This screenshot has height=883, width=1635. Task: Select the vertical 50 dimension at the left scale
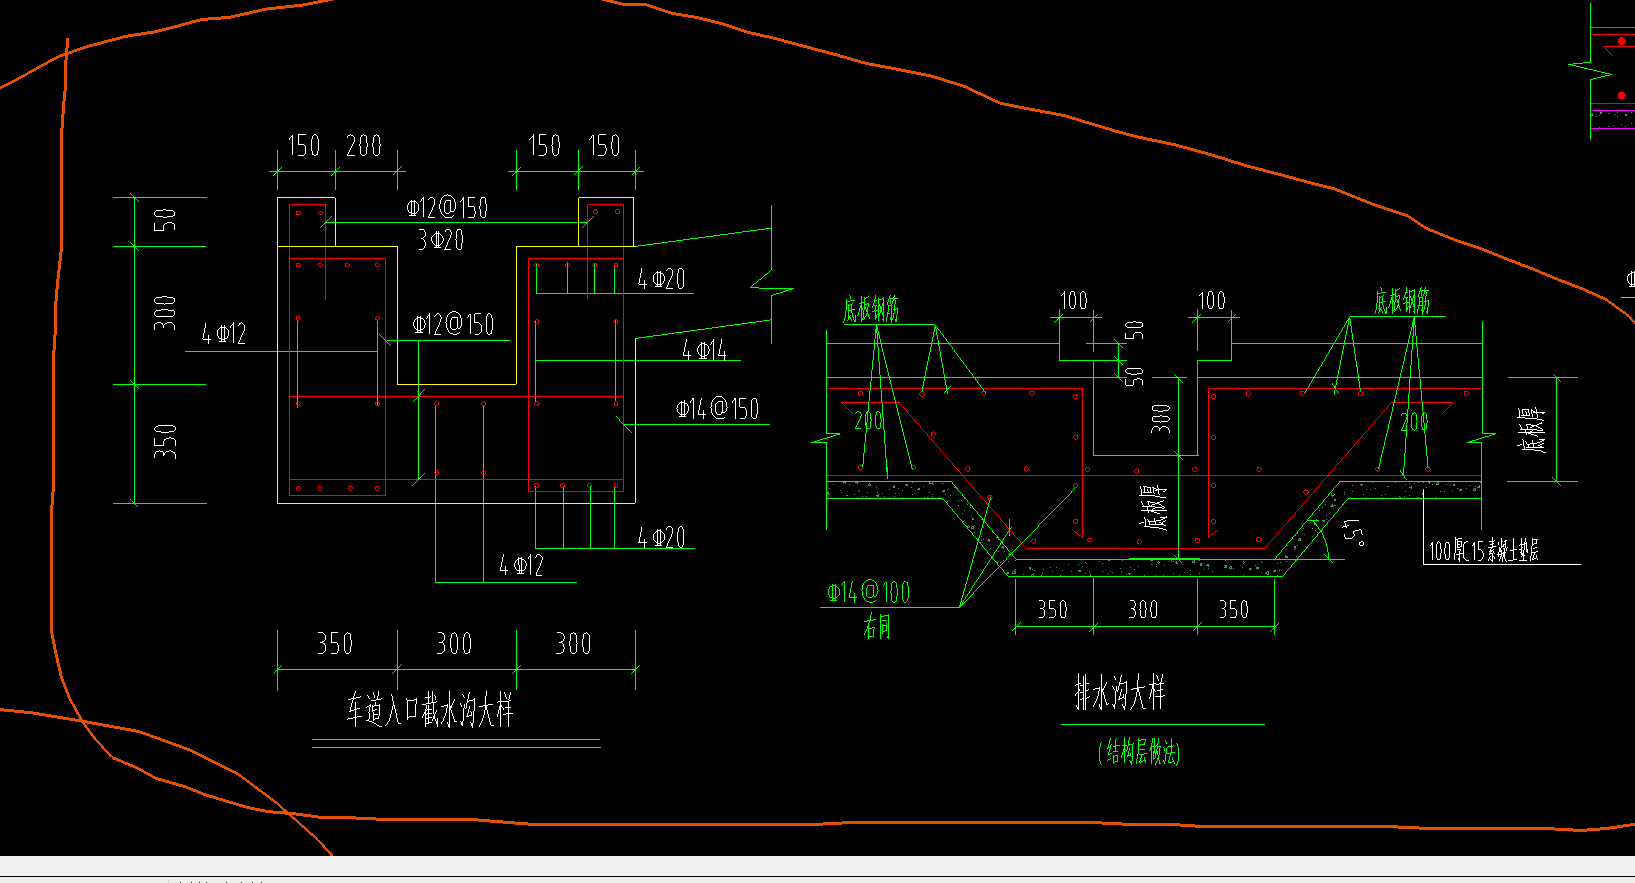[165, 220]
